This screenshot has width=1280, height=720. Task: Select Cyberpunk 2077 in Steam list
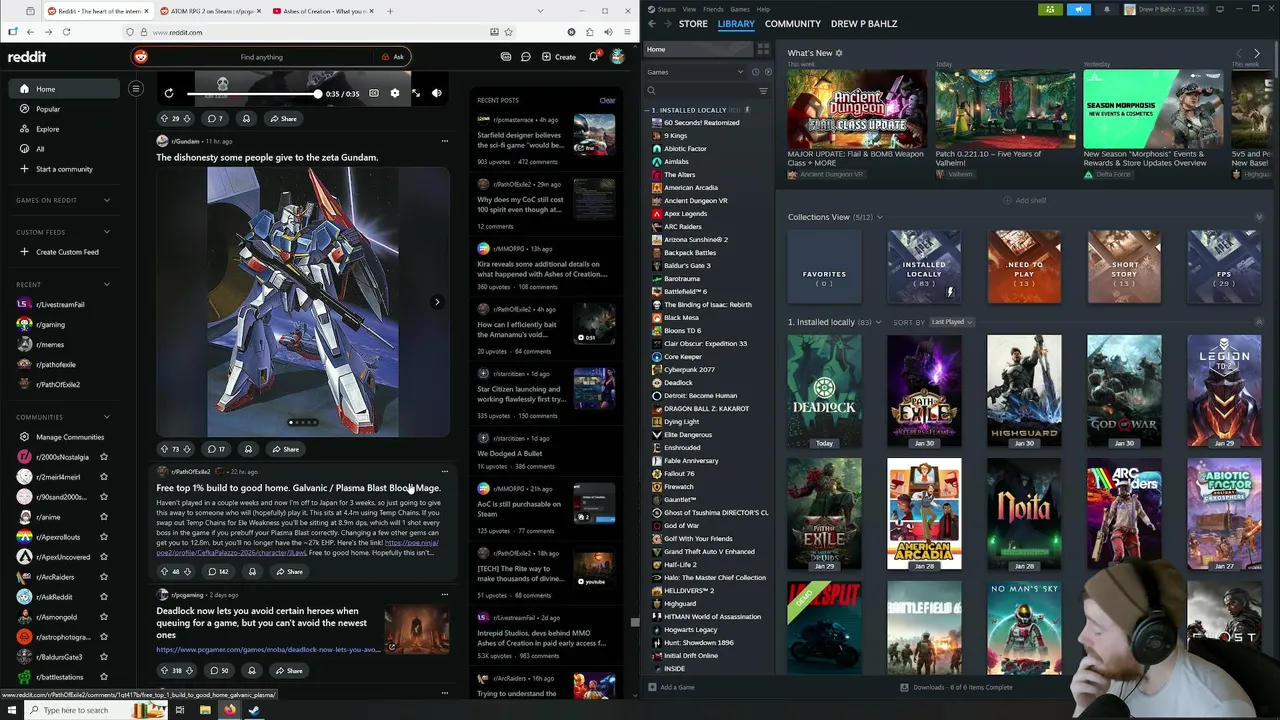coord(689,370)
